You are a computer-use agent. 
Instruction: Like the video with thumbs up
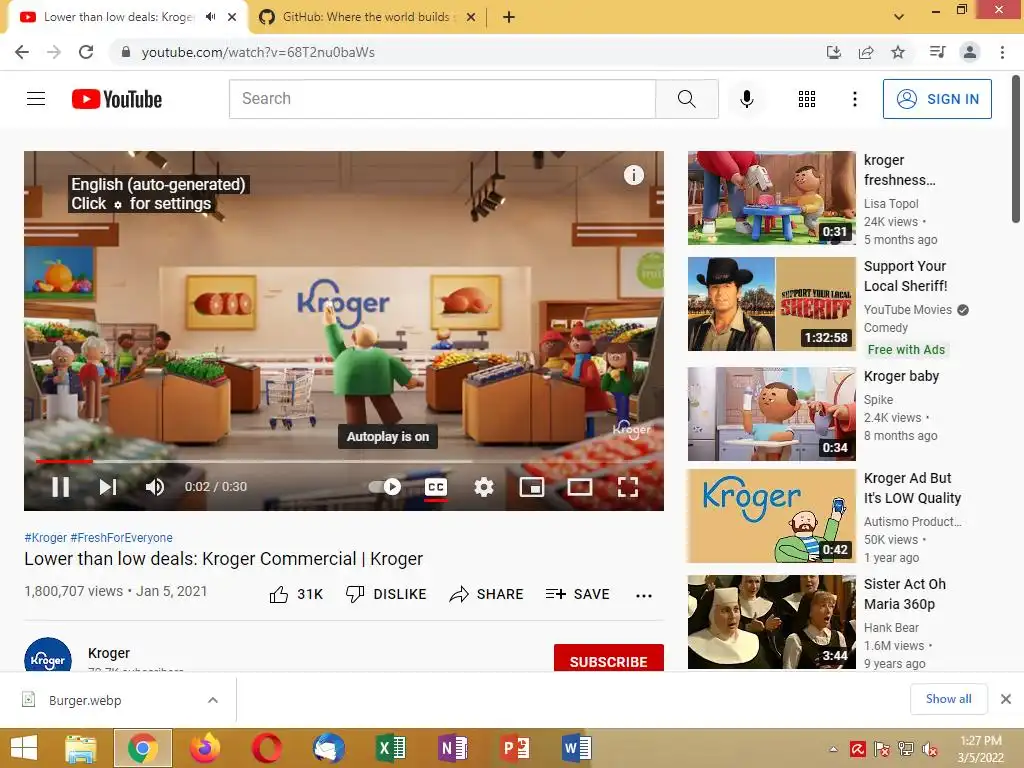pyautogui.click(x=296, y=594)
